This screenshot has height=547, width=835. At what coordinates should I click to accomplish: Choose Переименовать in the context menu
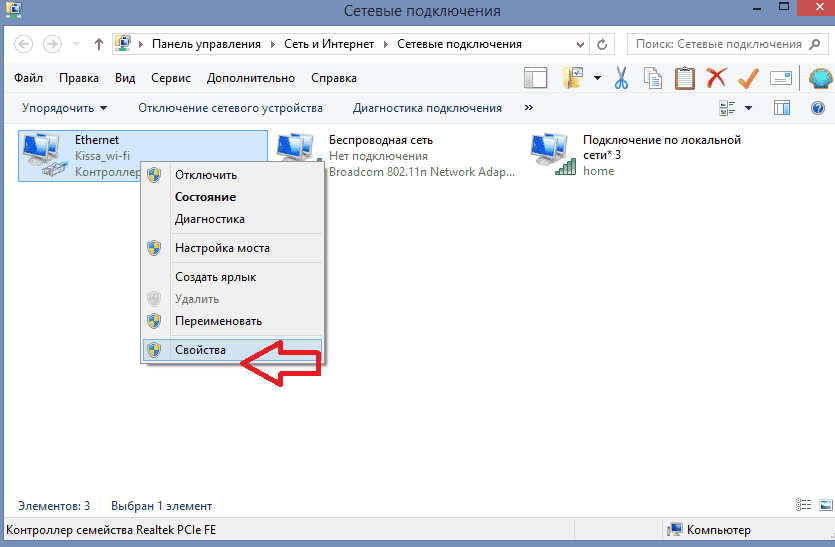tap(233, 321)
